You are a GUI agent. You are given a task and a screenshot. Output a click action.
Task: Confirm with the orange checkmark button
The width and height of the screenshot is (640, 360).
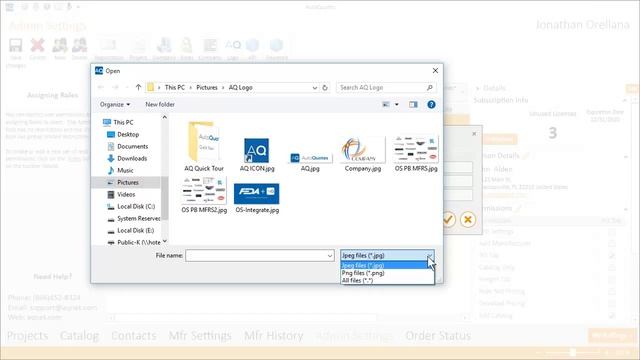click(x=448, y=220)
